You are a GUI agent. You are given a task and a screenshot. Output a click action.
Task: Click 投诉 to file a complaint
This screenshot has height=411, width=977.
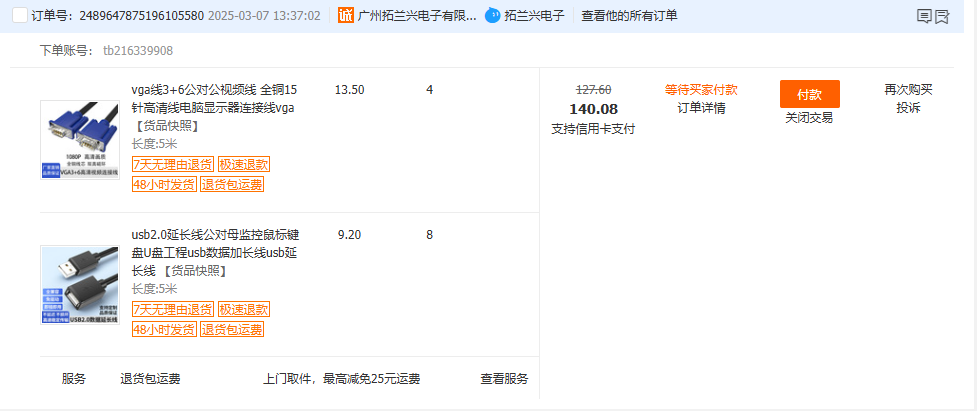point(908,108)
